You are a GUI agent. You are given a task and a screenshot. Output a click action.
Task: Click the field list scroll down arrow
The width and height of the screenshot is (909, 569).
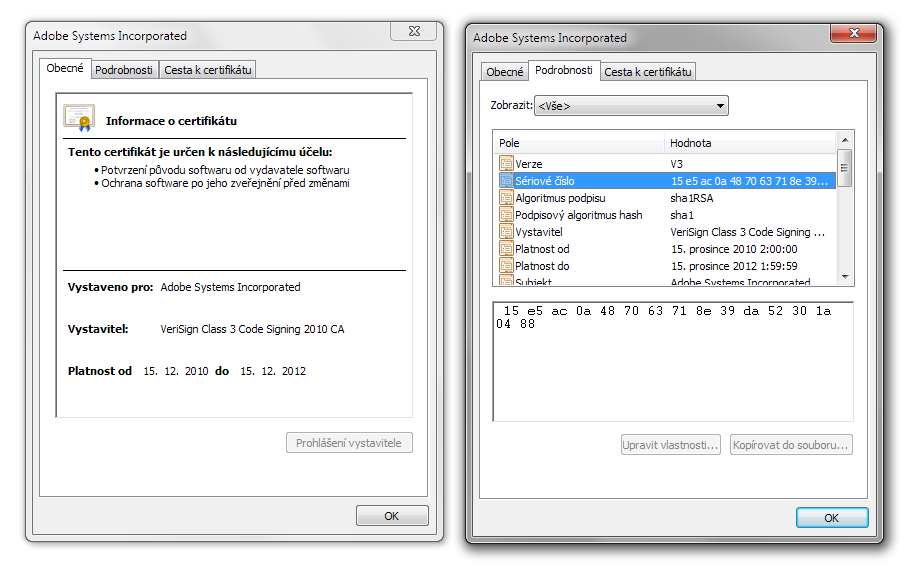pyautogui.click(x=845, y=277)
